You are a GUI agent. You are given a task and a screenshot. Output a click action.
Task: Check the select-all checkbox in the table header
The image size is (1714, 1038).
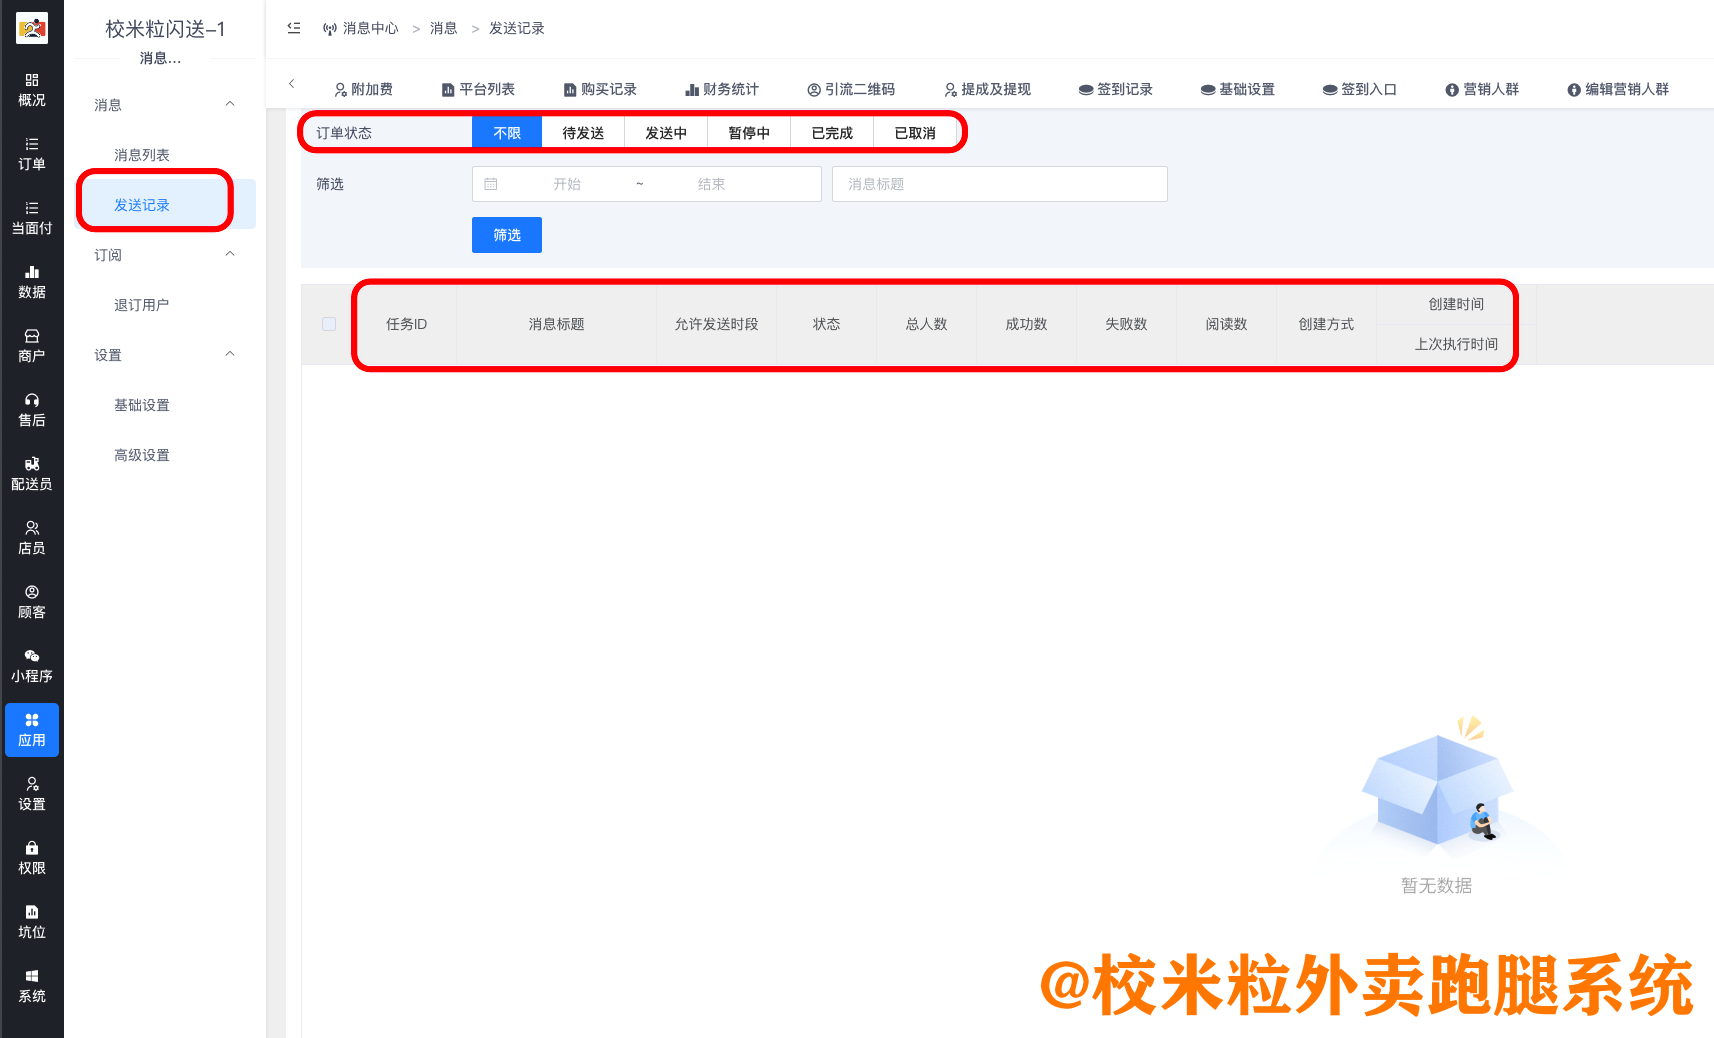tap(328, 324)
